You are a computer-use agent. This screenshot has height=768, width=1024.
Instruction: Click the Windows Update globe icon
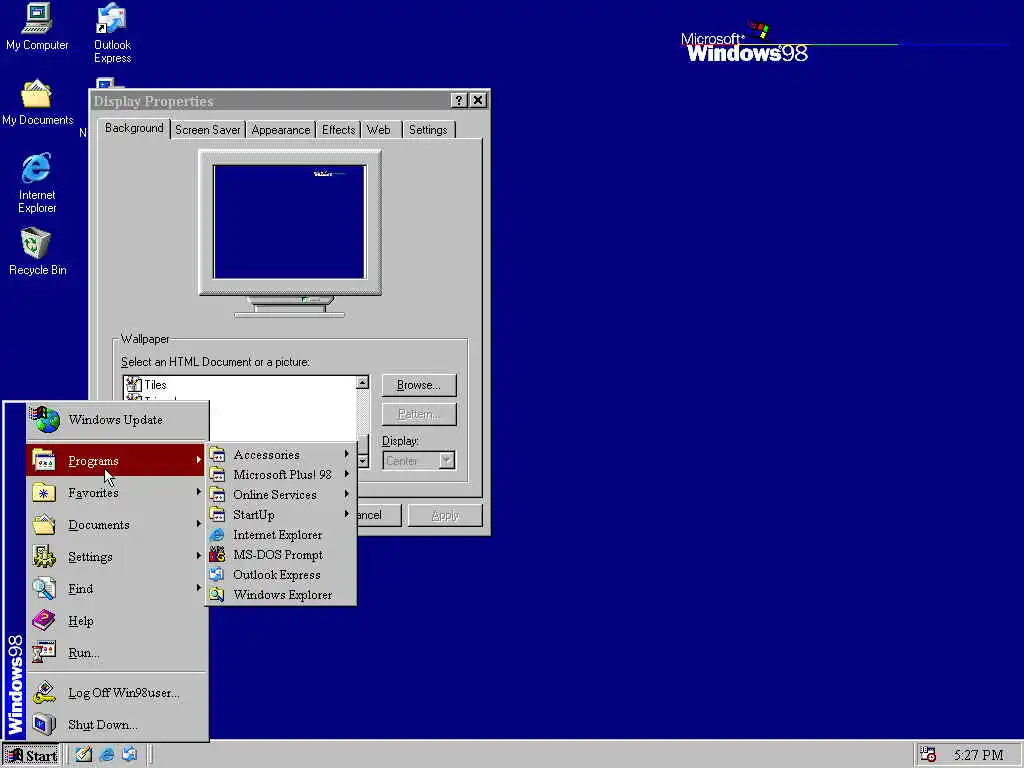coord(46,420)
